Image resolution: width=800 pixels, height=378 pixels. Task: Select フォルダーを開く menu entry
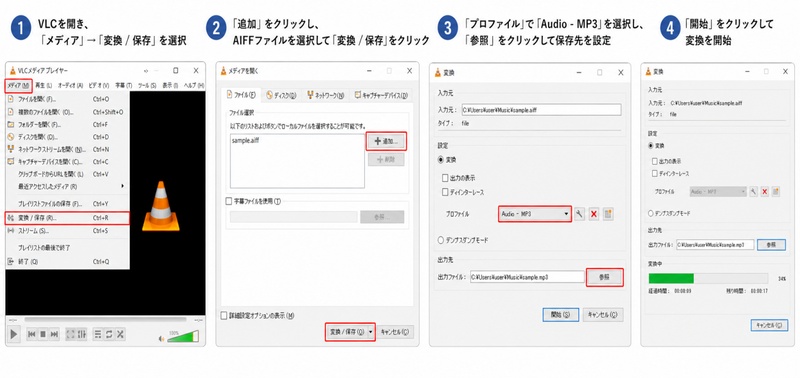click(x=67, y=124)
